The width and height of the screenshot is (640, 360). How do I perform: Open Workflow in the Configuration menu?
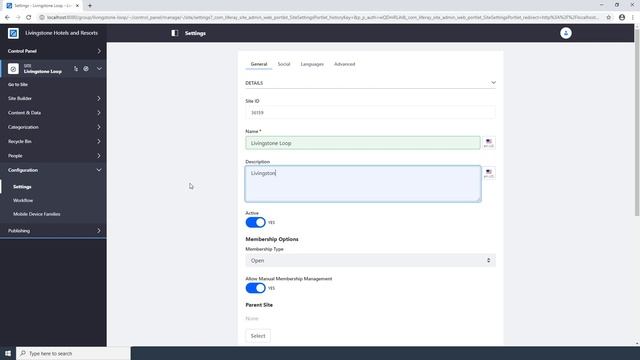pos(23,200)
